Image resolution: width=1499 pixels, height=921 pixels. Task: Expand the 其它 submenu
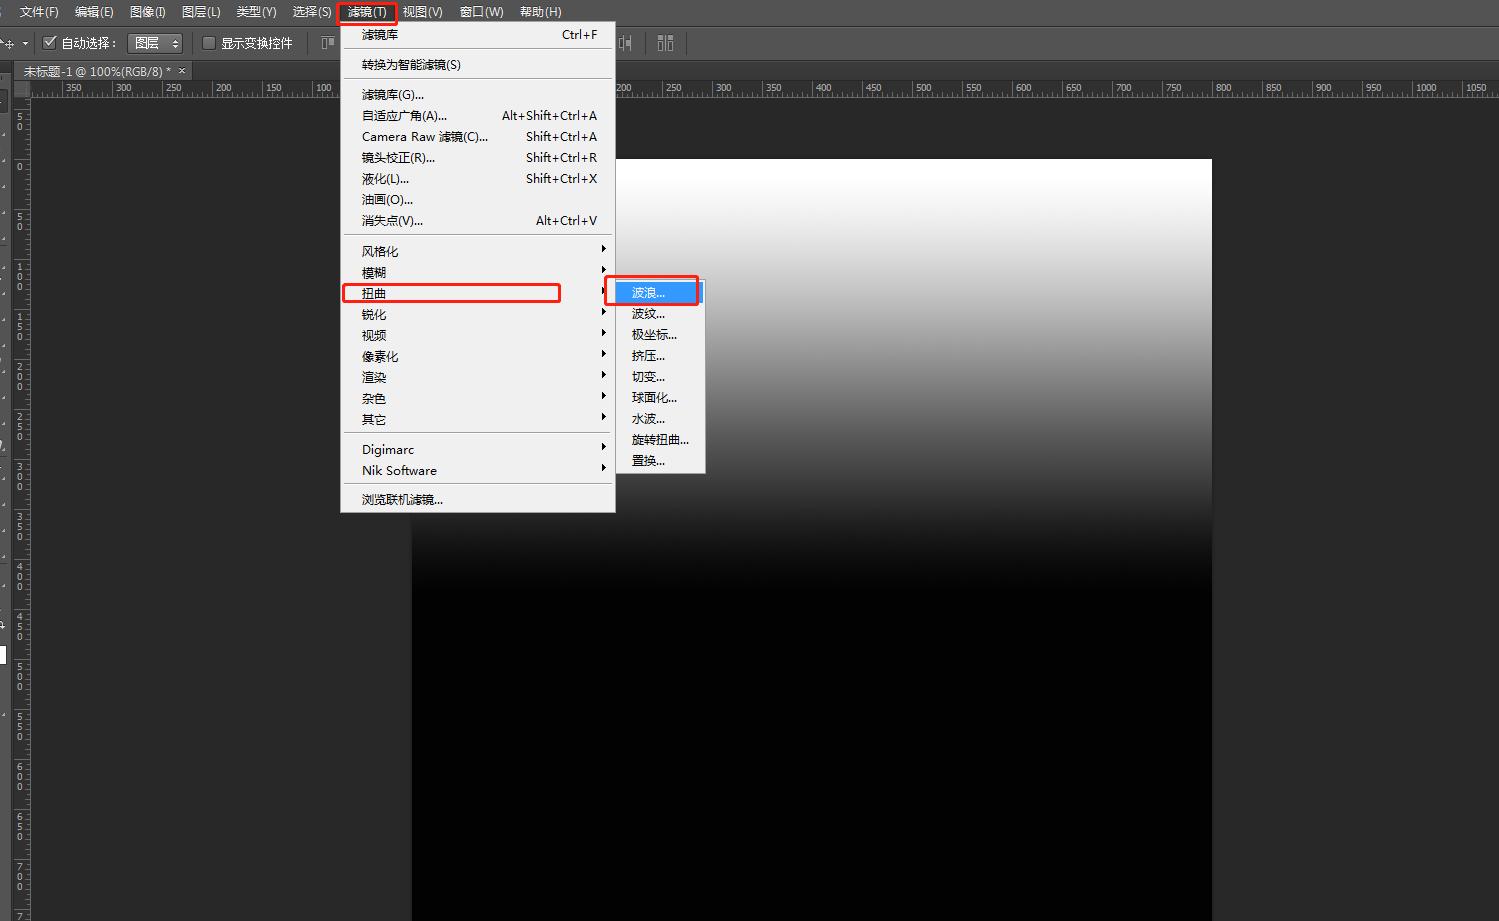(478, 420)
